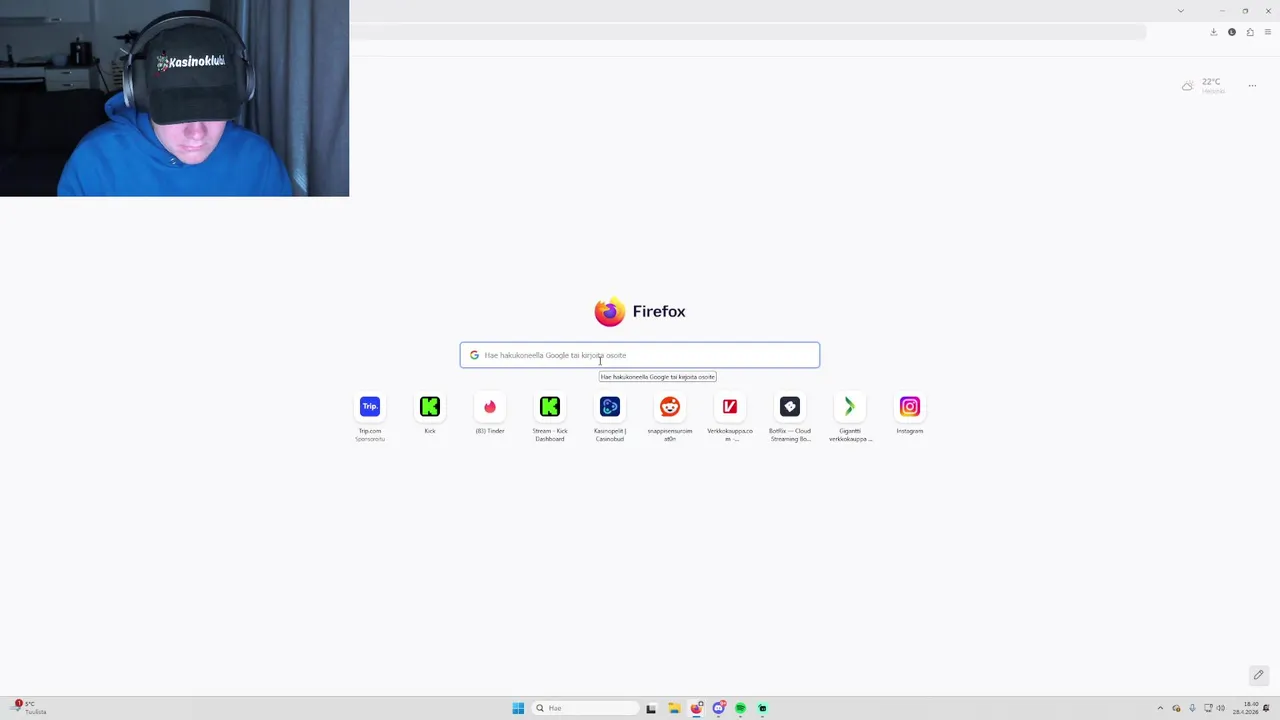Open the Gigantti verkkokauppa shortcut
This screenshot has height=720, width=1280.
(x=850, y=407)
